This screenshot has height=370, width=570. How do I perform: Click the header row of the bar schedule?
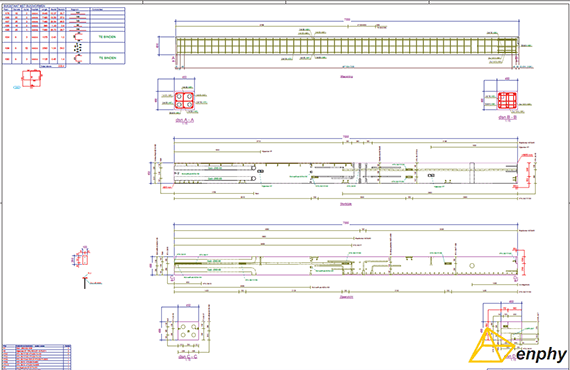tap(64, 9)
